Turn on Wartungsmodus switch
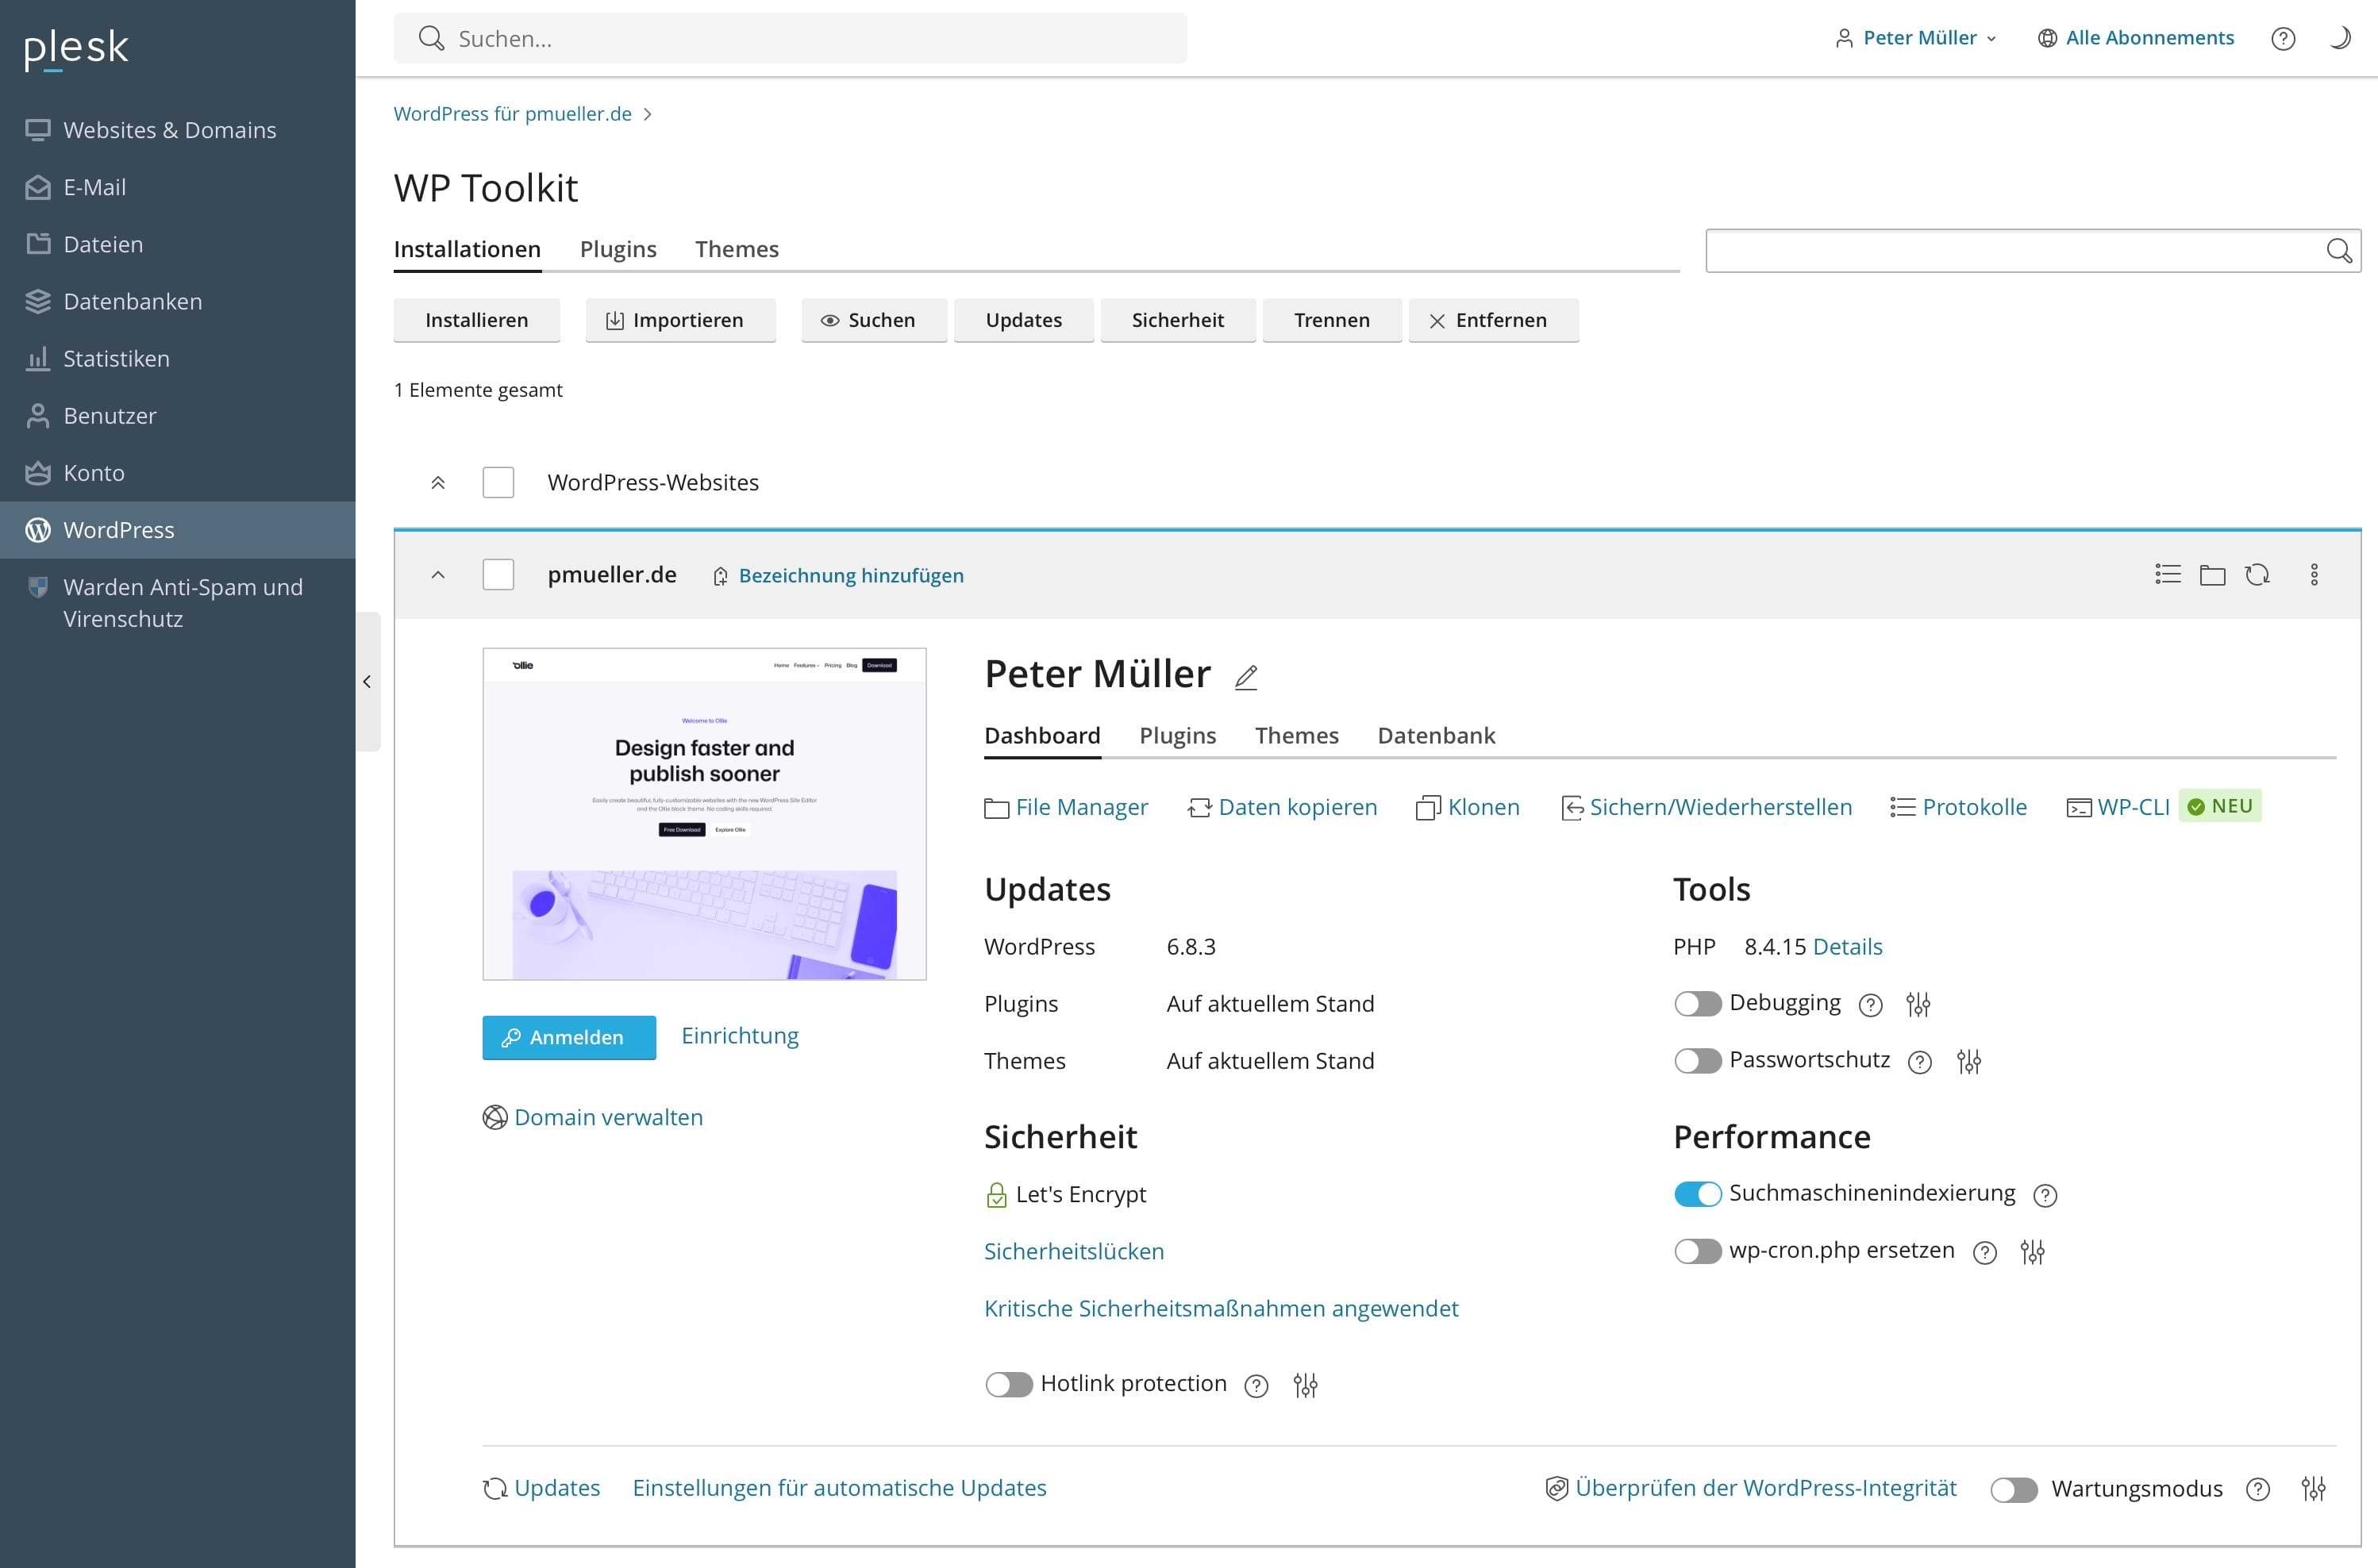2378x1568 pixels. [x=2013, y=1489]
